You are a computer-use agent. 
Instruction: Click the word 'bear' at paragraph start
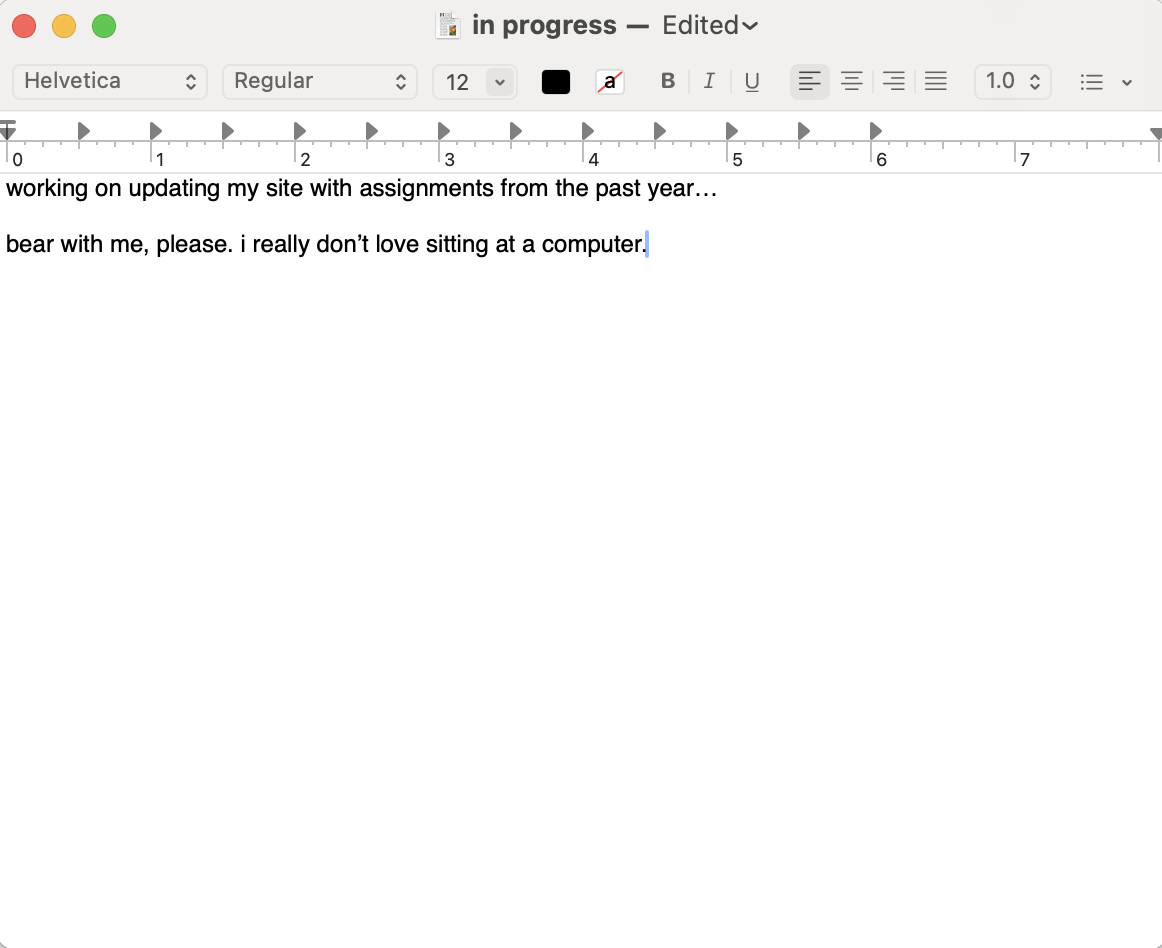[x=30, y=245]
